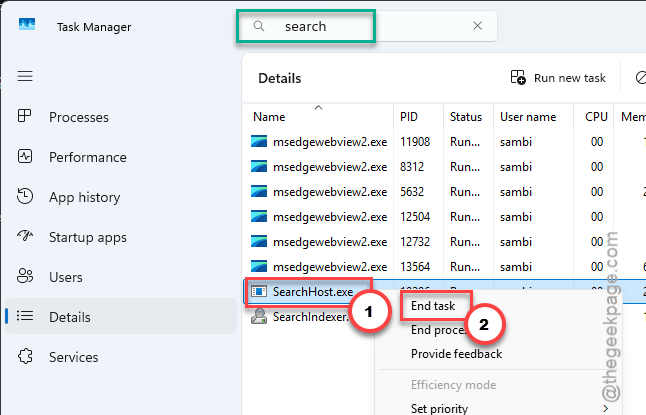Choose End process tree menu entry
Viewport: 646px width, 415px height.
click(439, 330)
